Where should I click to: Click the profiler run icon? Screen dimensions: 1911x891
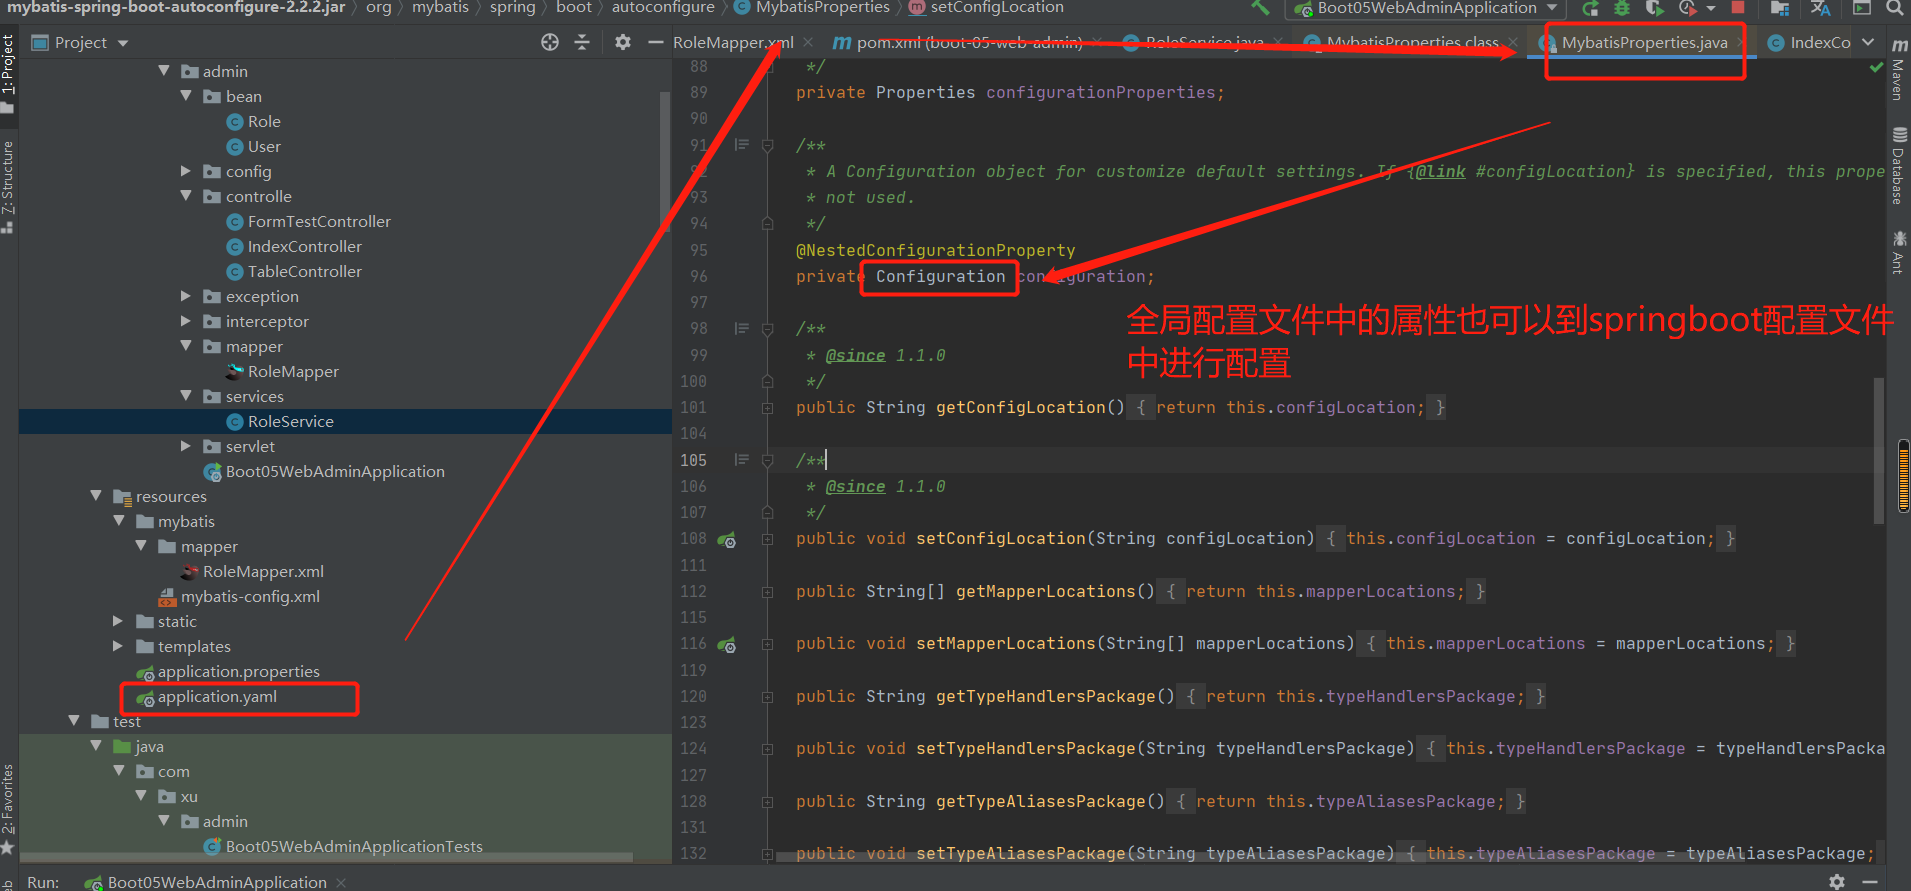[1687, 8]
